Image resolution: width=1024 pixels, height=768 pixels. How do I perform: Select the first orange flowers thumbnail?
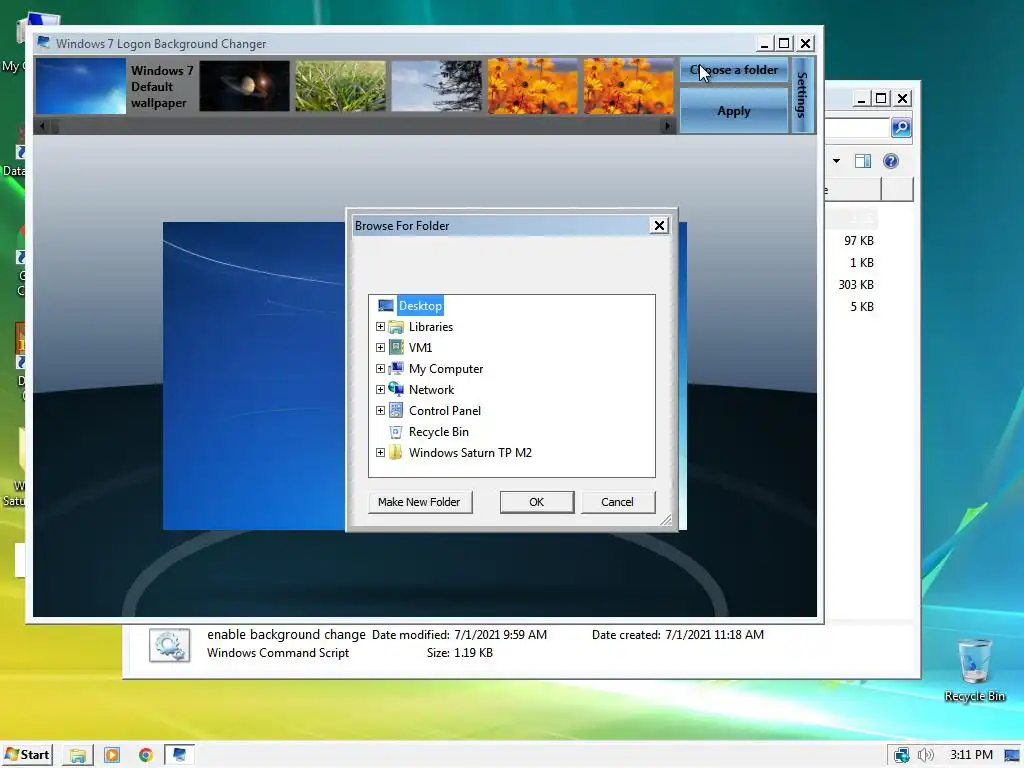(532, 86)
